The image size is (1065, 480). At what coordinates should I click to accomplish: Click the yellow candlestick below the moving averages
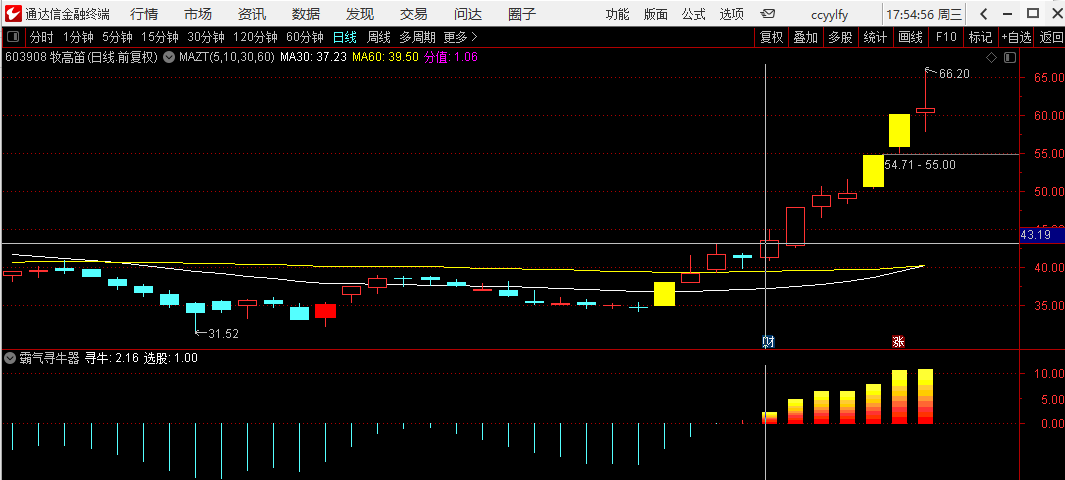tap(664, 294)
